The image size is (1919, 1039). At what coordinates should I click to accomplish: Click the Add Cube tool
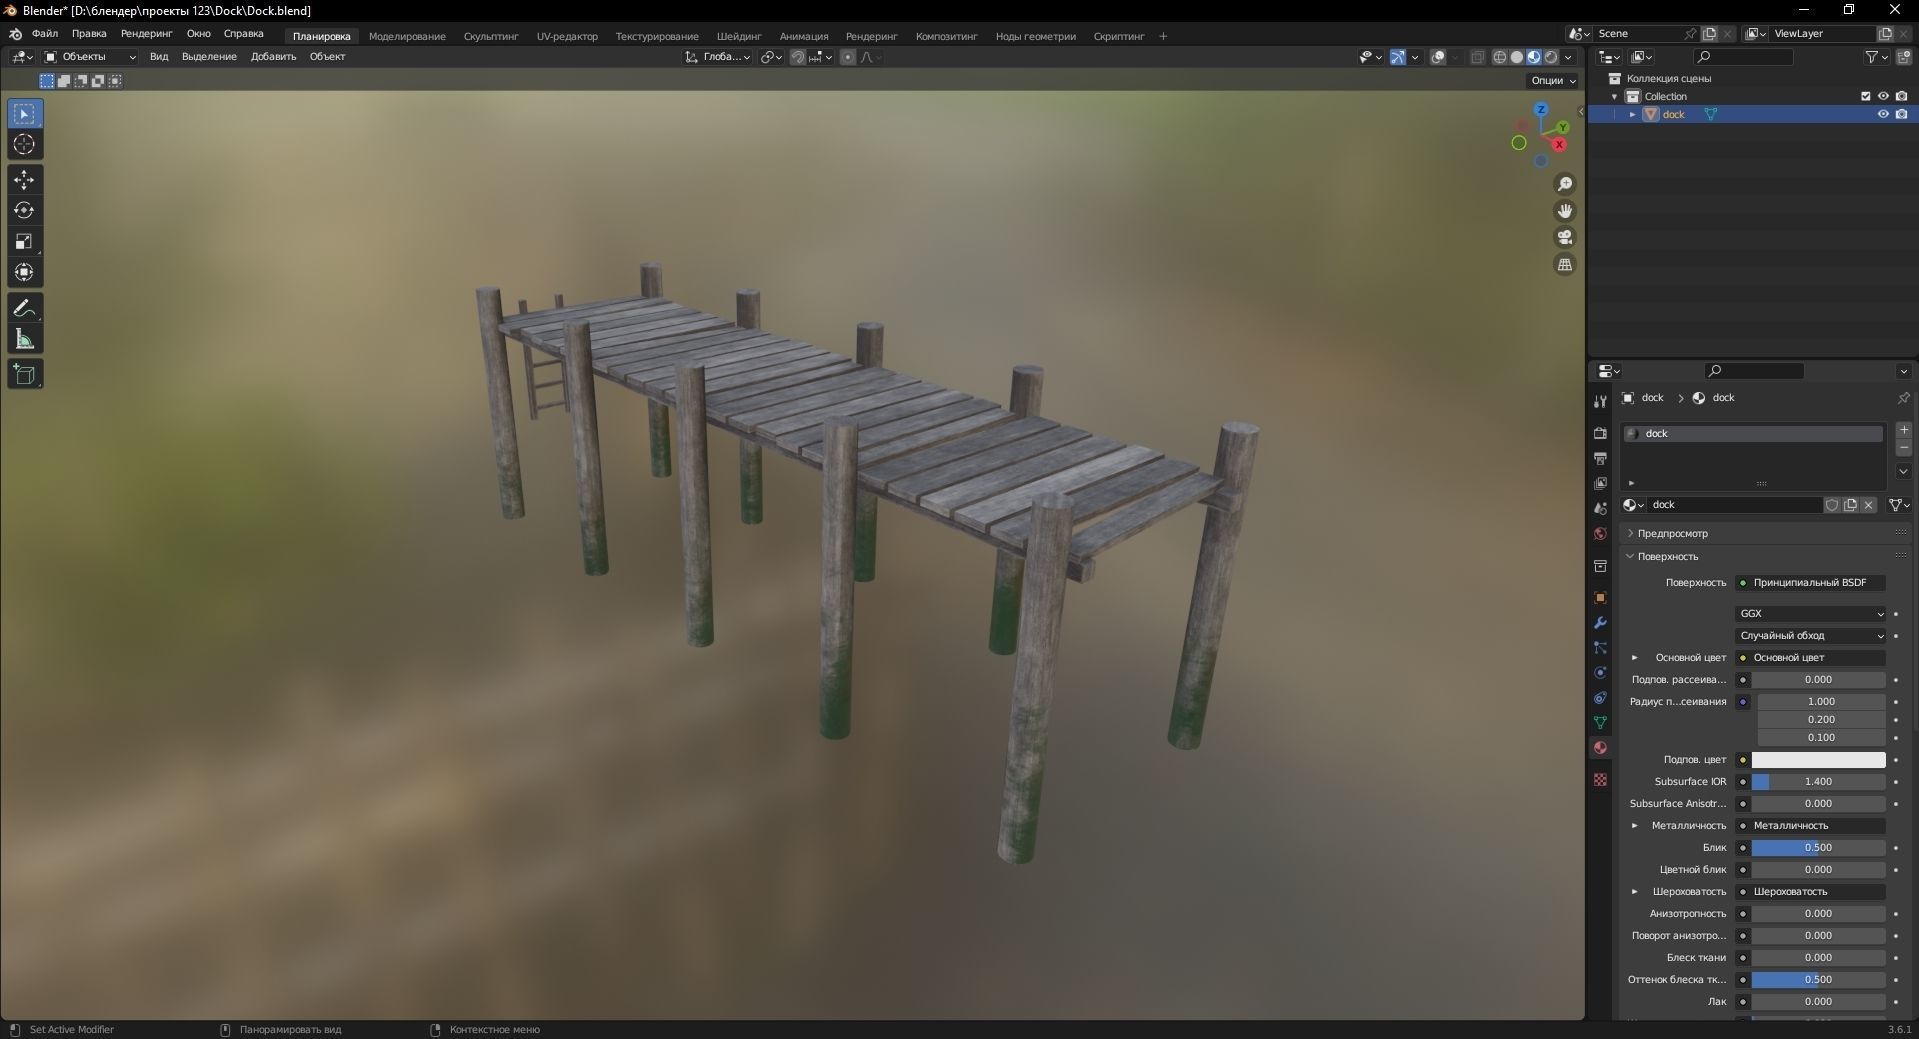click(24, 375)
